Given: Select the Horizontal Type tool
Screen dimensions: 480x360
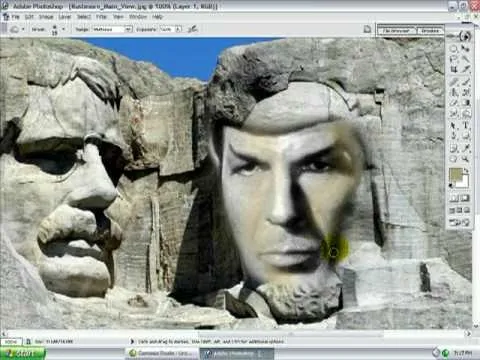Looking at the screenshot, I should point(466,125).
